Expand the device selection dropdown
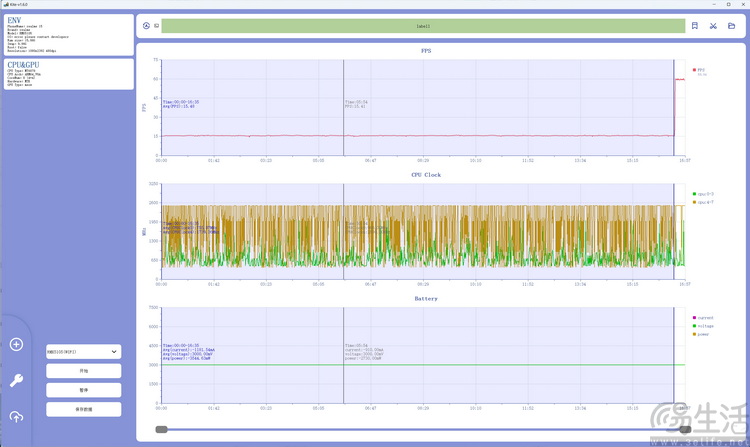750x447 pixels. 83,352
